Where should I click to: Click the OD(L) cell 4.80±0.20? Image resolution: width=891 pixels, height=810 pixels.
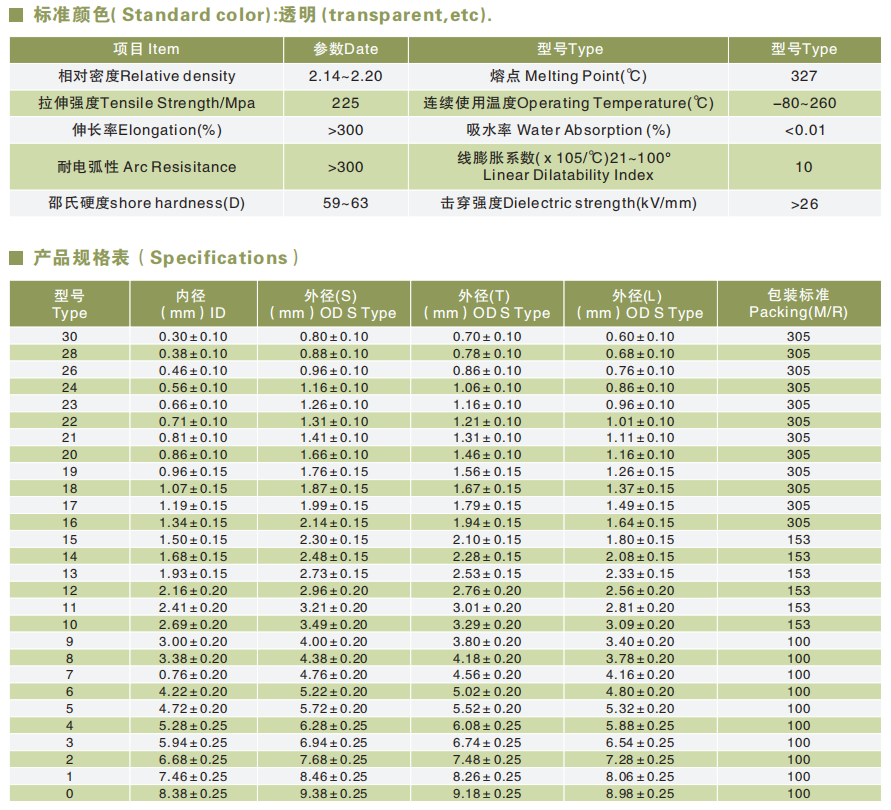640,692
